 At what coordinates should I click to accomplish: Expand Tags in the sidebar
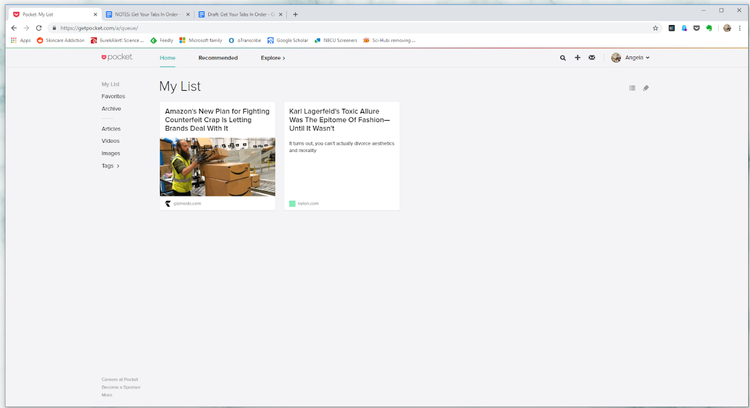tap(110, 166)
